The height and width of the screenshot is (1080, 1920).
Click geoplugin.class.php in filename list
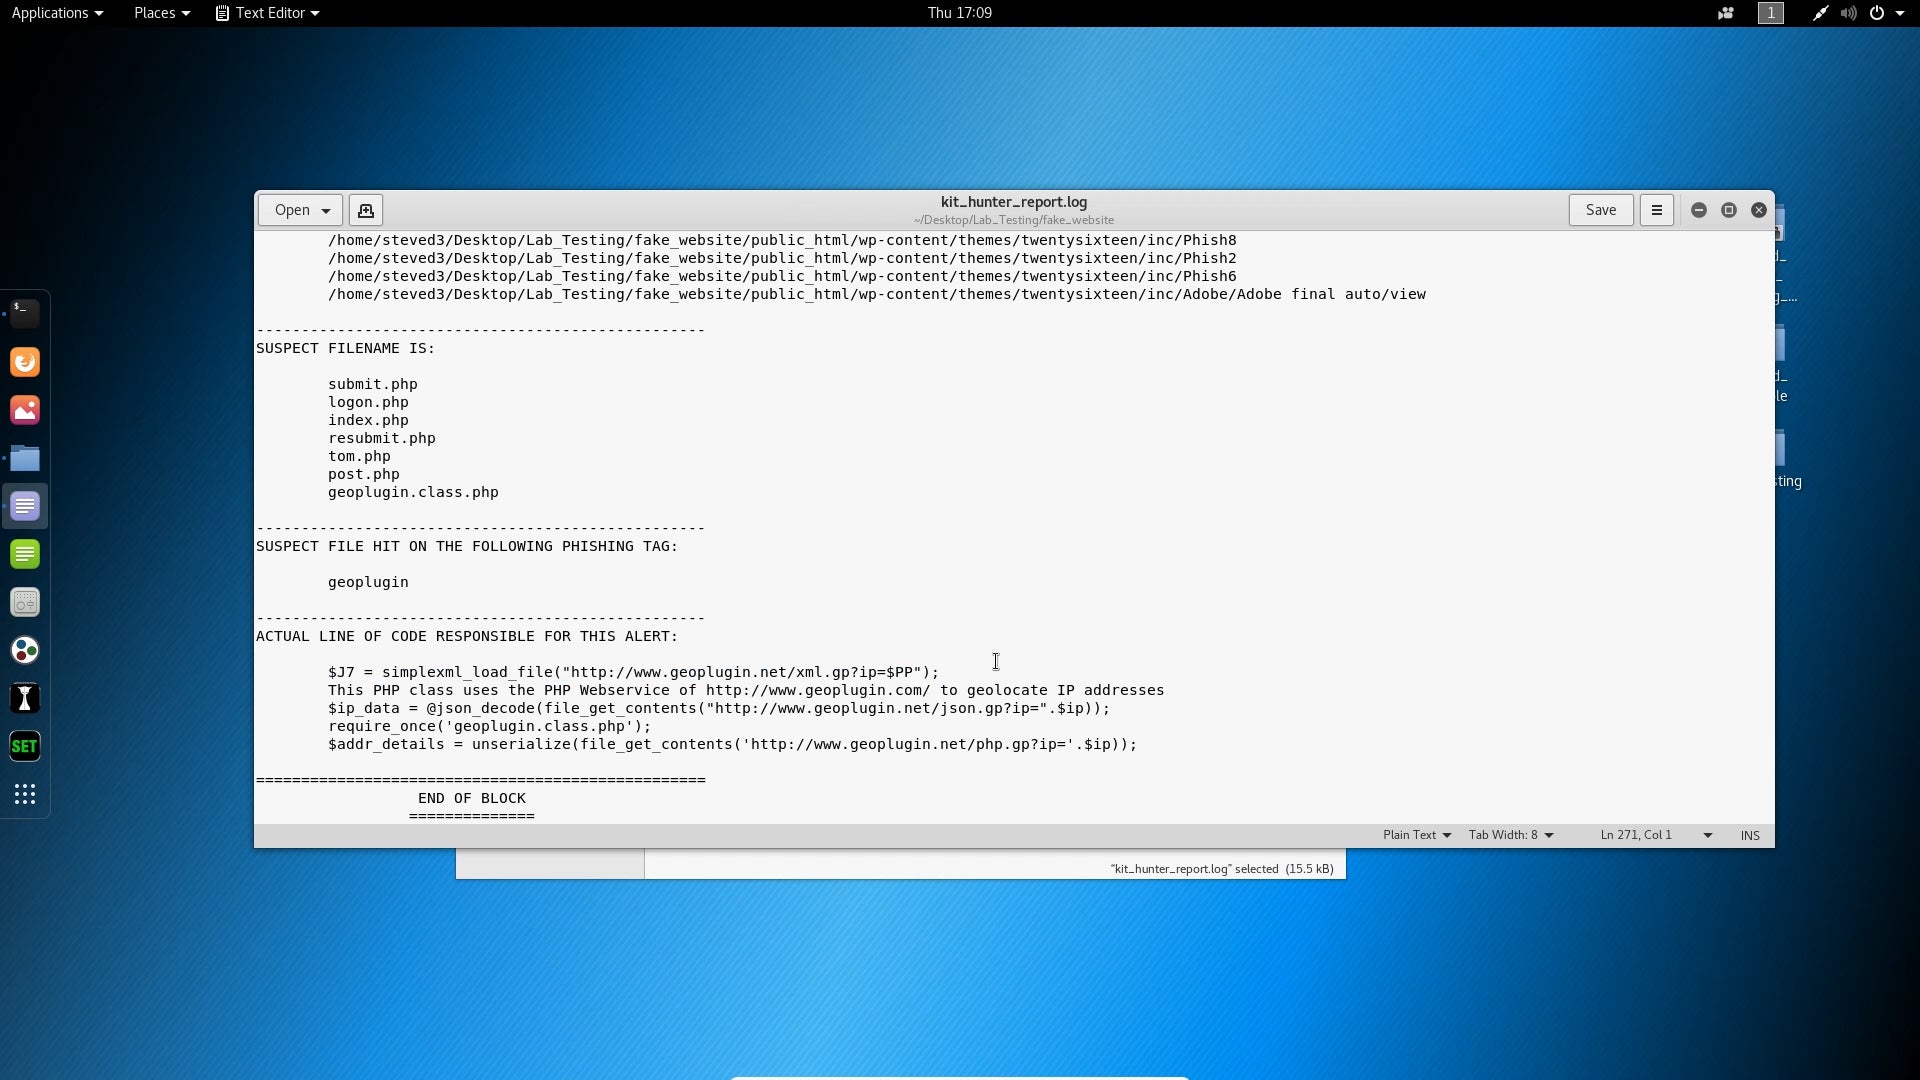click(413, 492)
